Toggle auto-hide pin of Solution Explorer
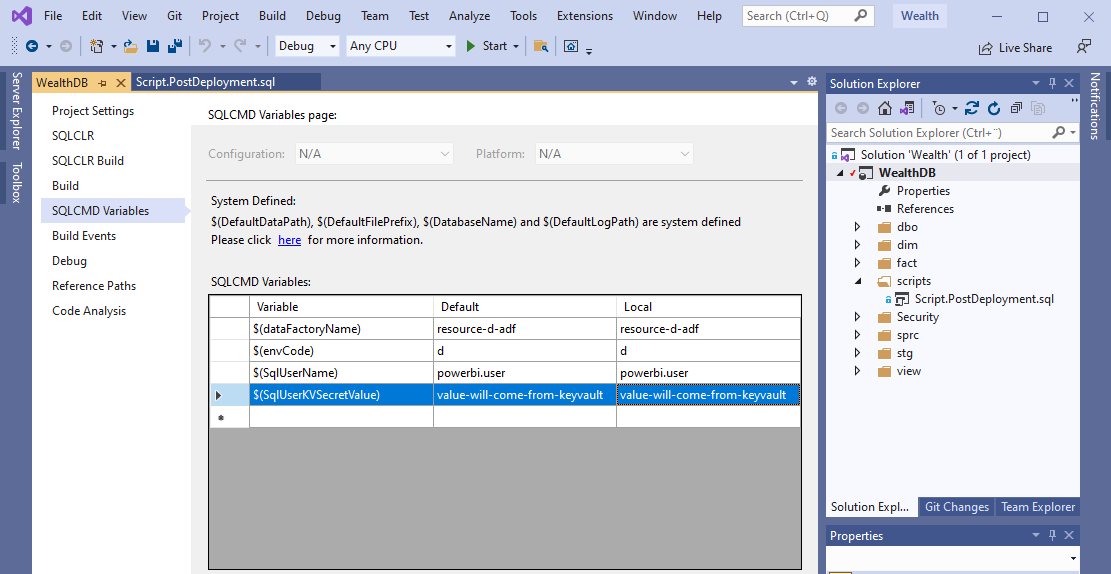 (1052, 83)
